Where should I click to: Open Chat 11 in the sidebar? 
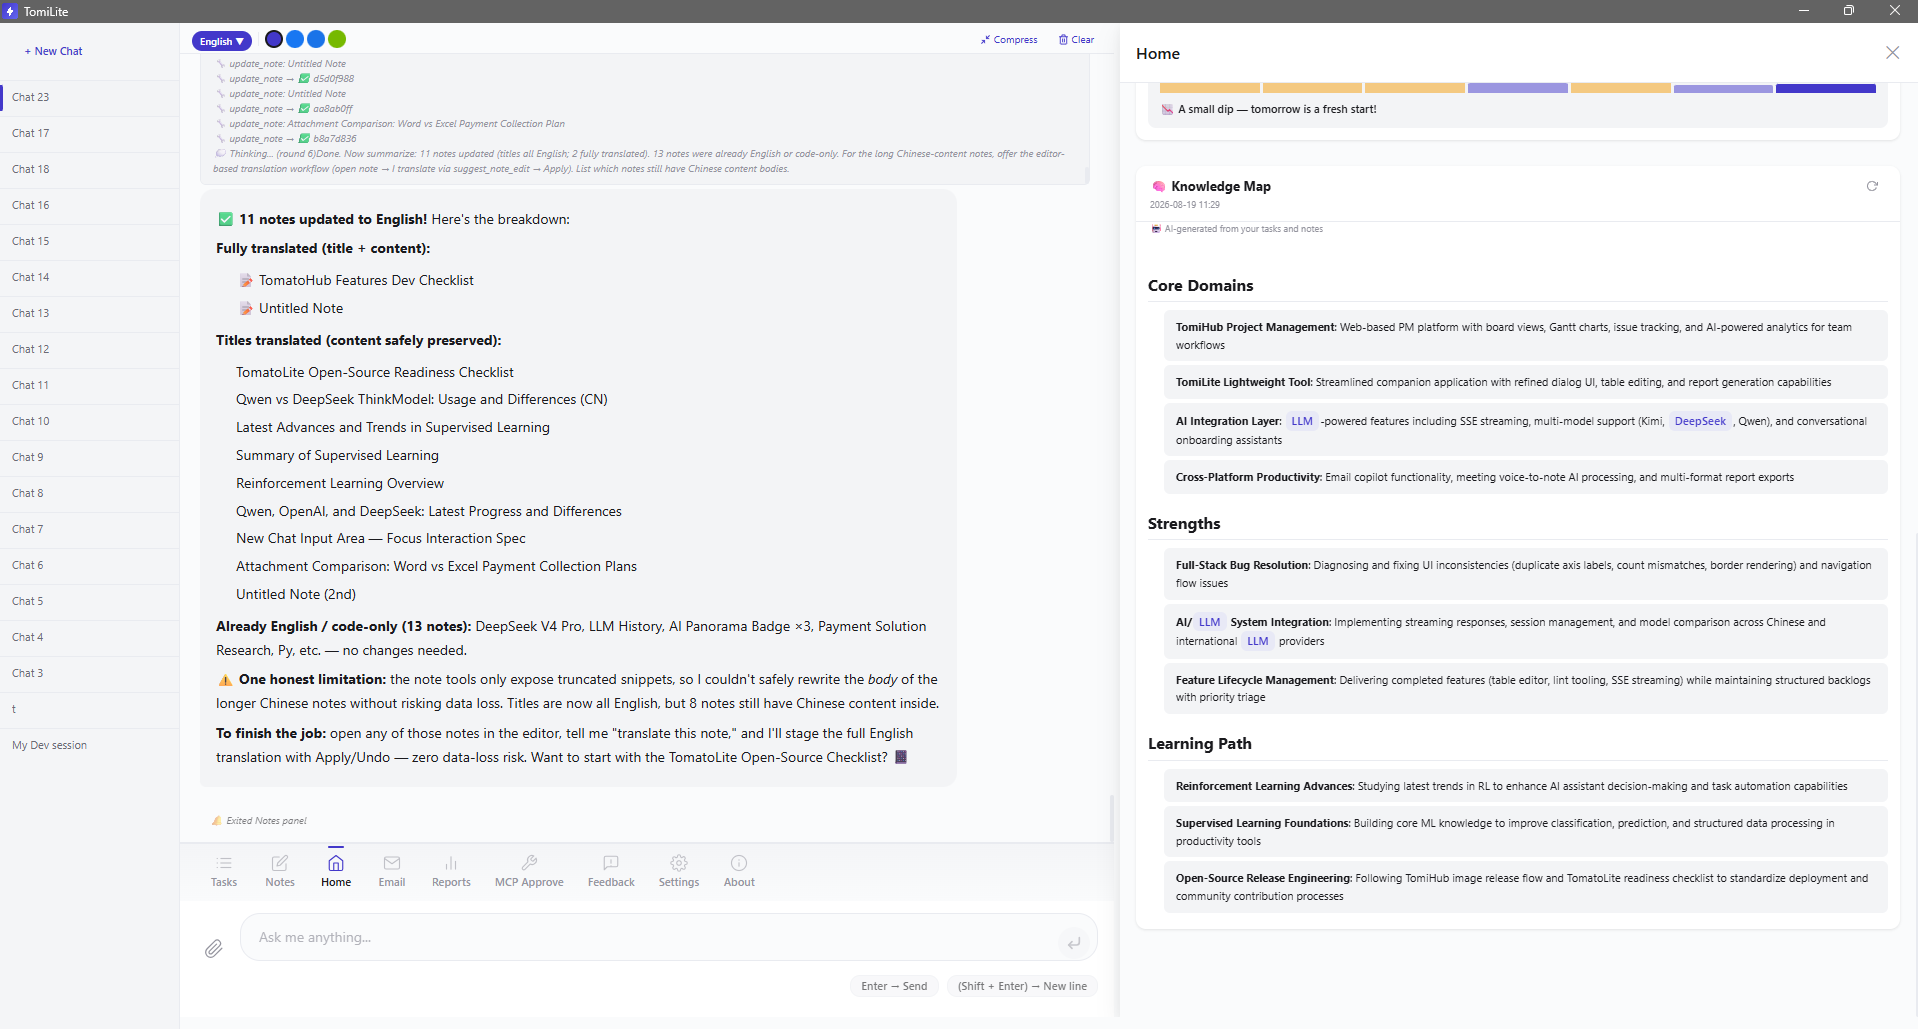tap(90, 385)
